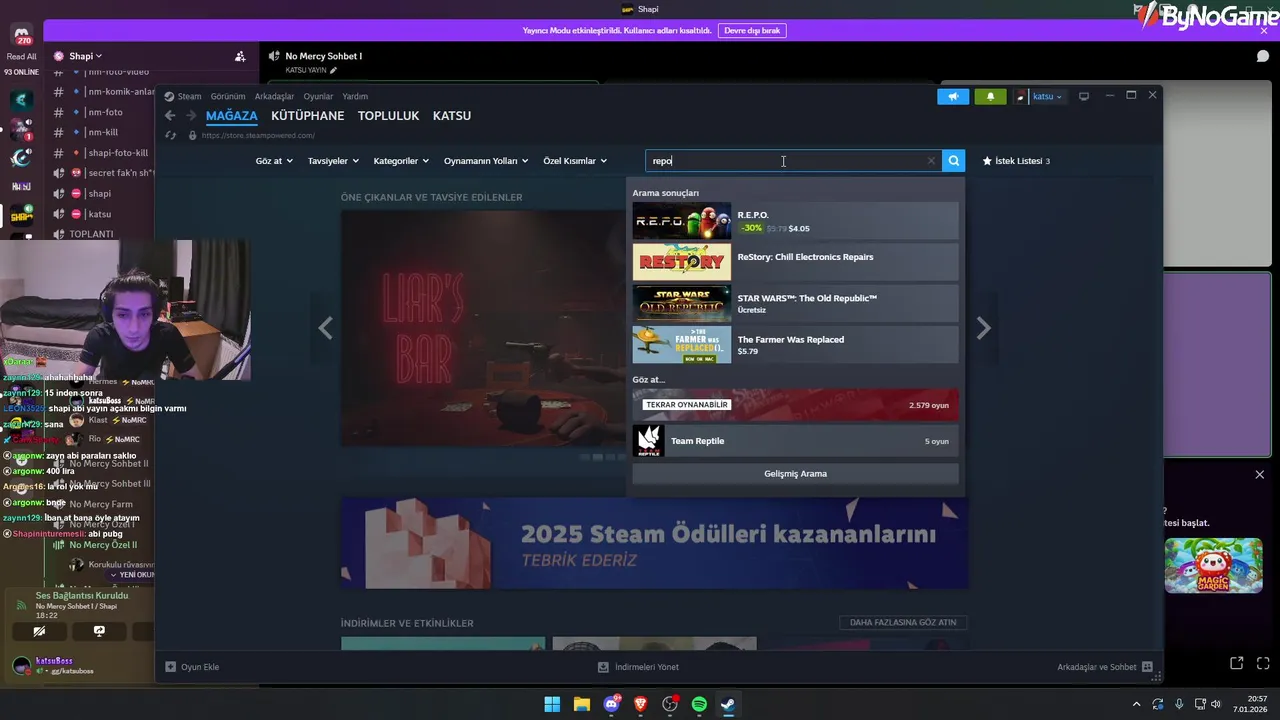The image size is (1280, 720).
Task: Click the fullscreen icon at Discord's bottom right
Action: (x=1262, y=663)
